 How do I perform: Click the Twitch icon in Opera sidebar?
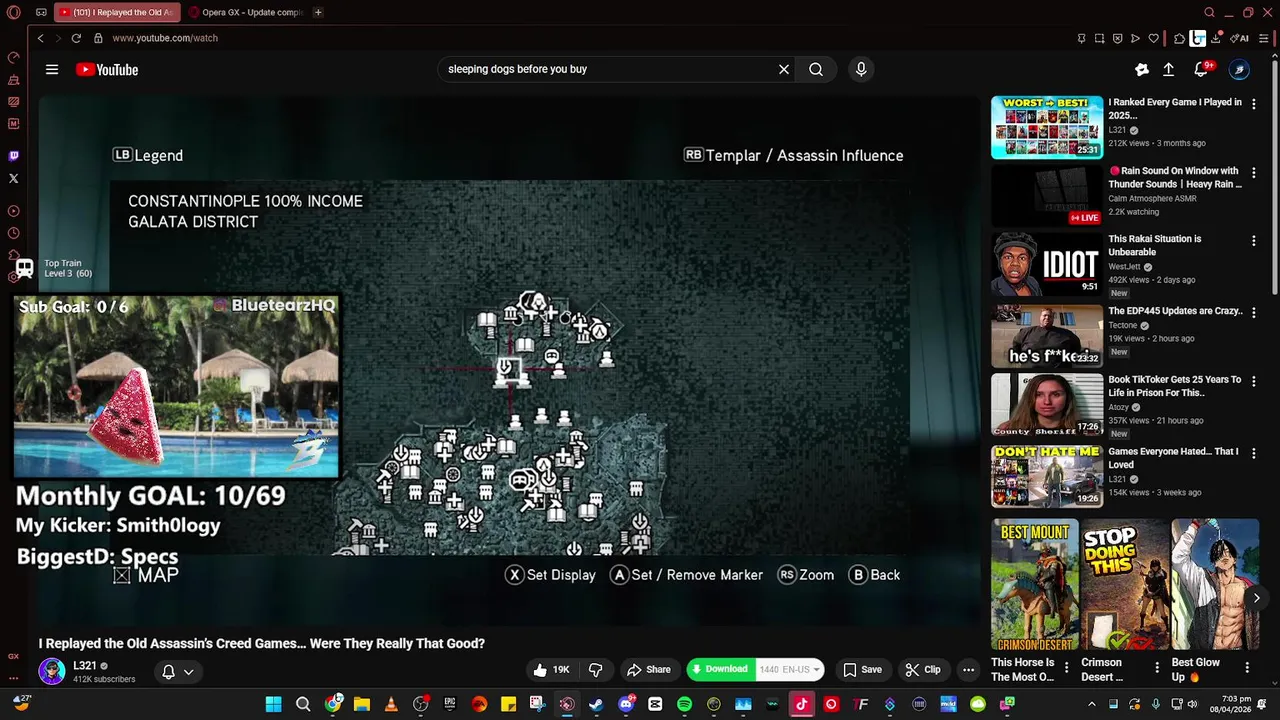click(x=13, y=156)
